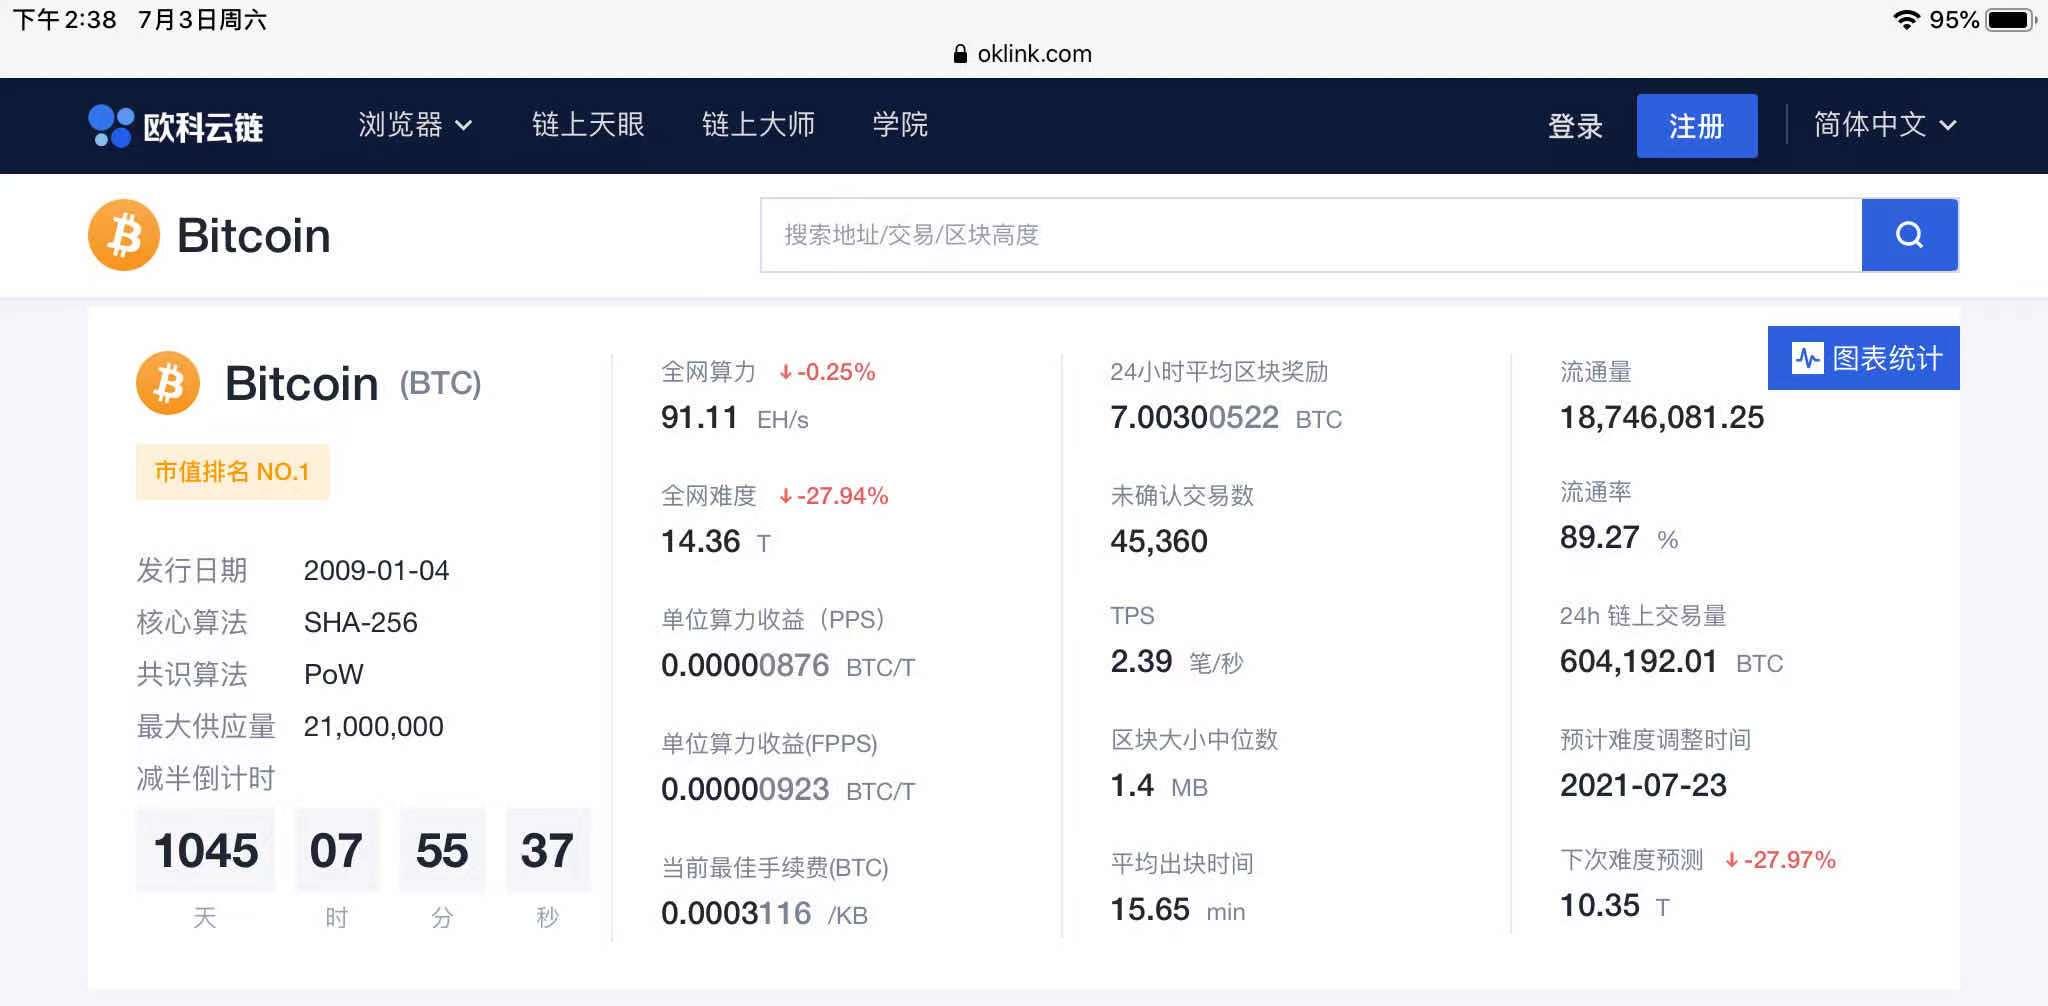Click the 全网算力 label
The image size is (2048, 1006).
point(708,372)
